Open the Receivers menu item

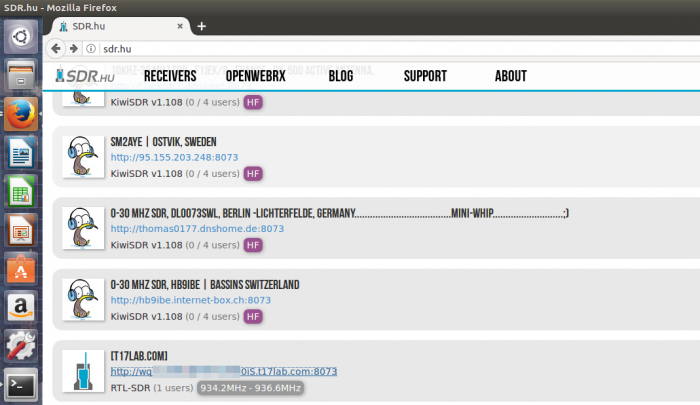coord(170,76)
